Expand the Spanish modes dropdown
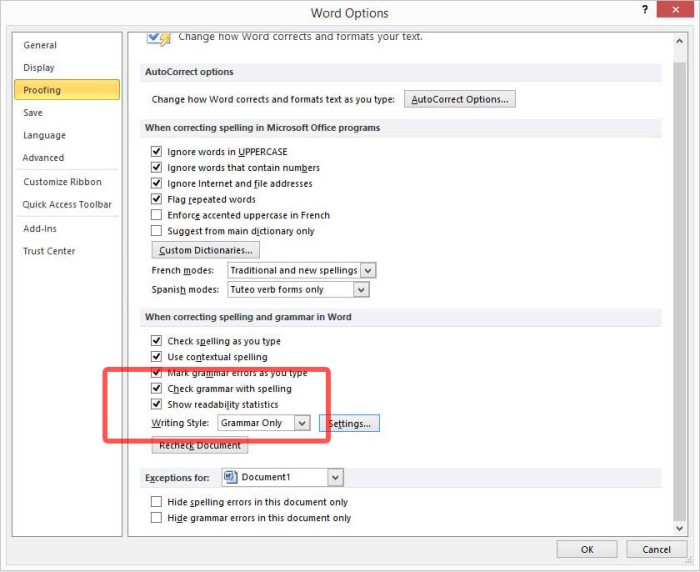The width and height of the screenshot is (700, 572). [360, 290]
